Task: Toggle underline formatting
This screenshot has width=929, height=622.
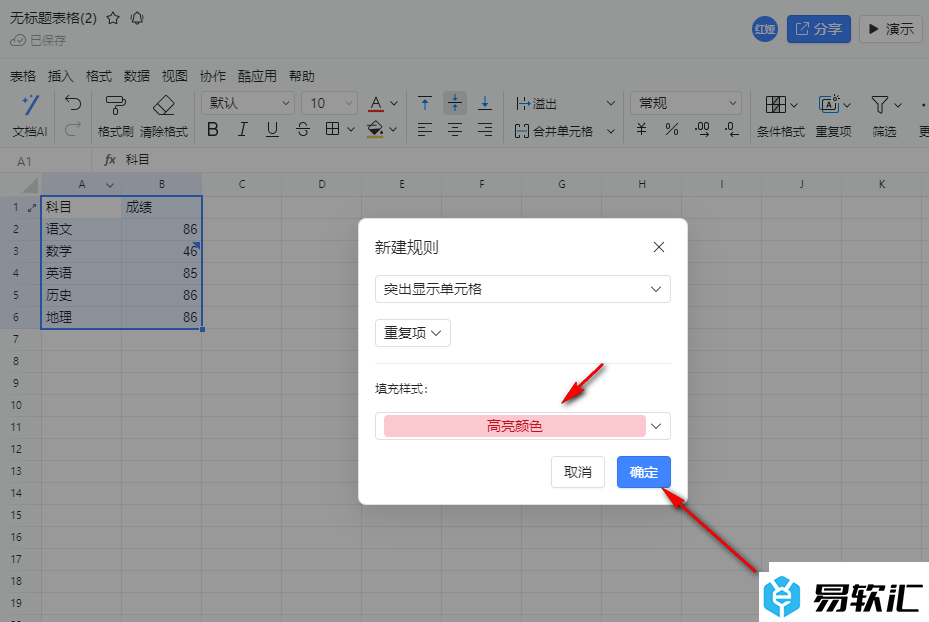Action: [x=272, y=129]
